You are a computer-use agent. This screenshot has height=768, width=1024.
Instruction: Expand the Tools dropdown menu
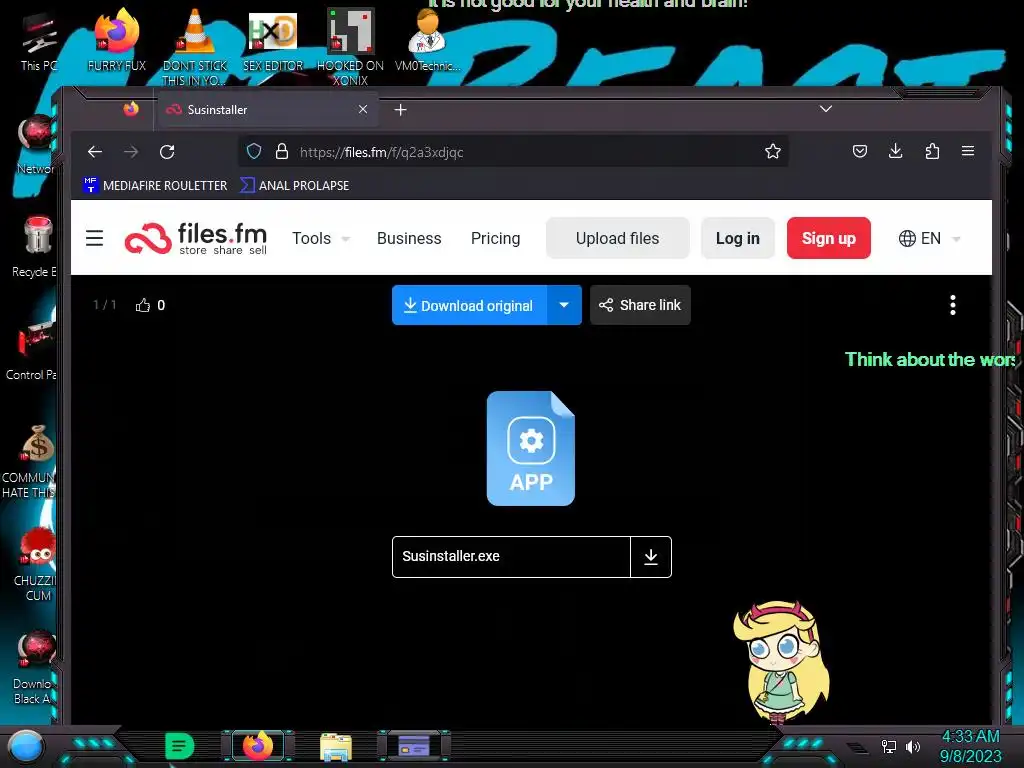pyautogui.click(x=321, y=238)
